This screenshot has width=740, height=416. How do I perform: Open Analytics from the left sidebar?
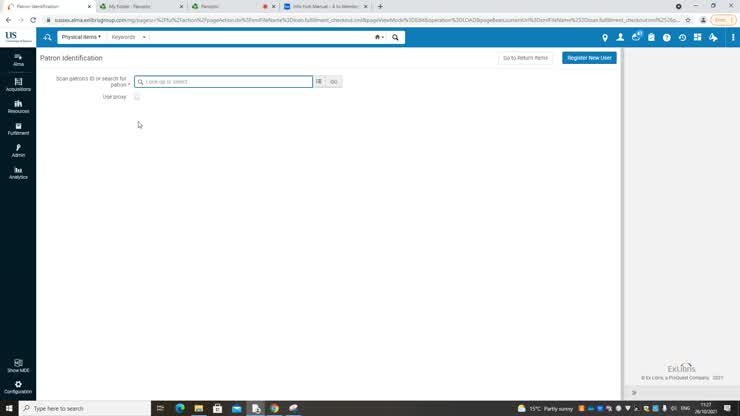click(18, 172)
